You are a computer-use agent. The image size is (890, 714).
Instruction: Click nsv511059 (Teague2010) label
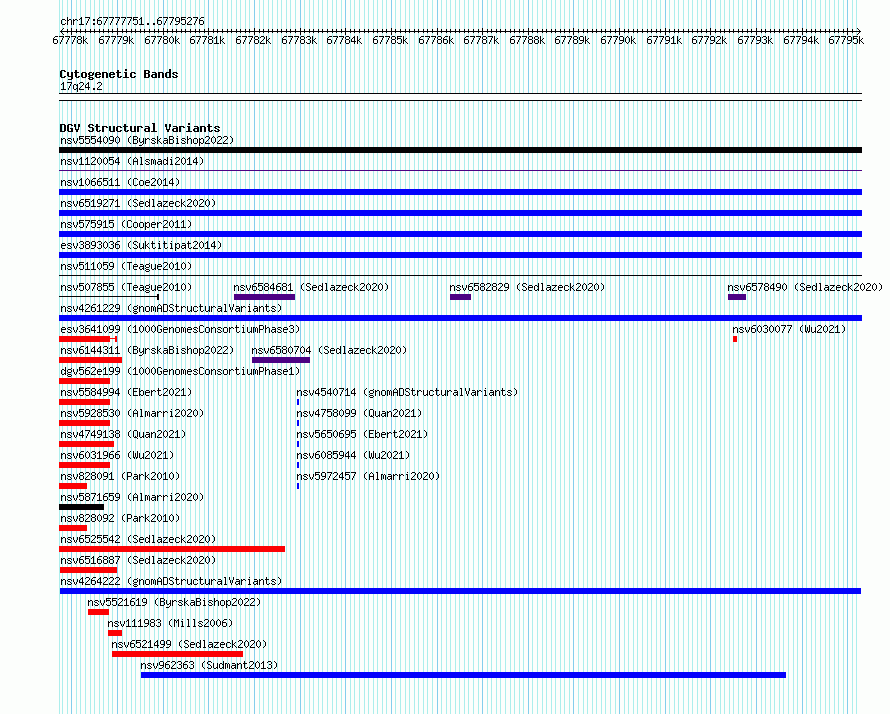click(126, 266)
